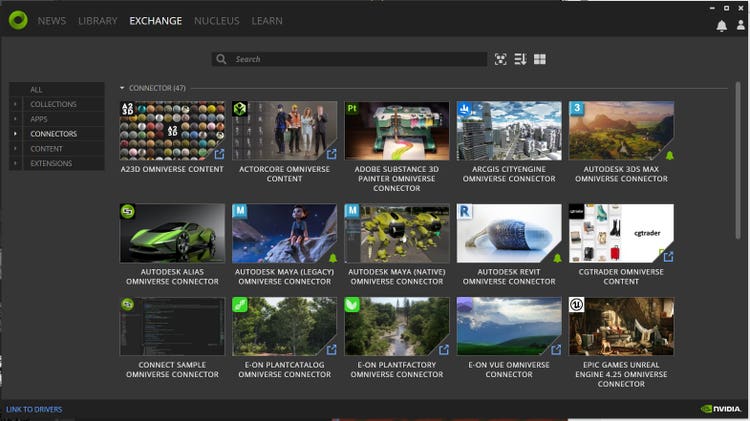The height and width of the screenshot is (421, 750).
Task: Expand the Extensions sidebar arrow
Action: click(15, 164)
